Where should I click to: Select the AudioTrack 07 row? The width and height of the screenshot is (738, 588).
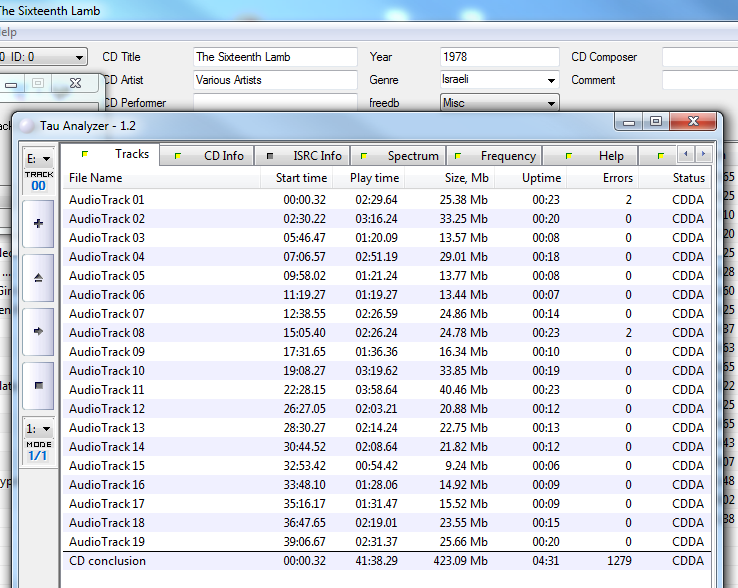click(x=386, y=314)
